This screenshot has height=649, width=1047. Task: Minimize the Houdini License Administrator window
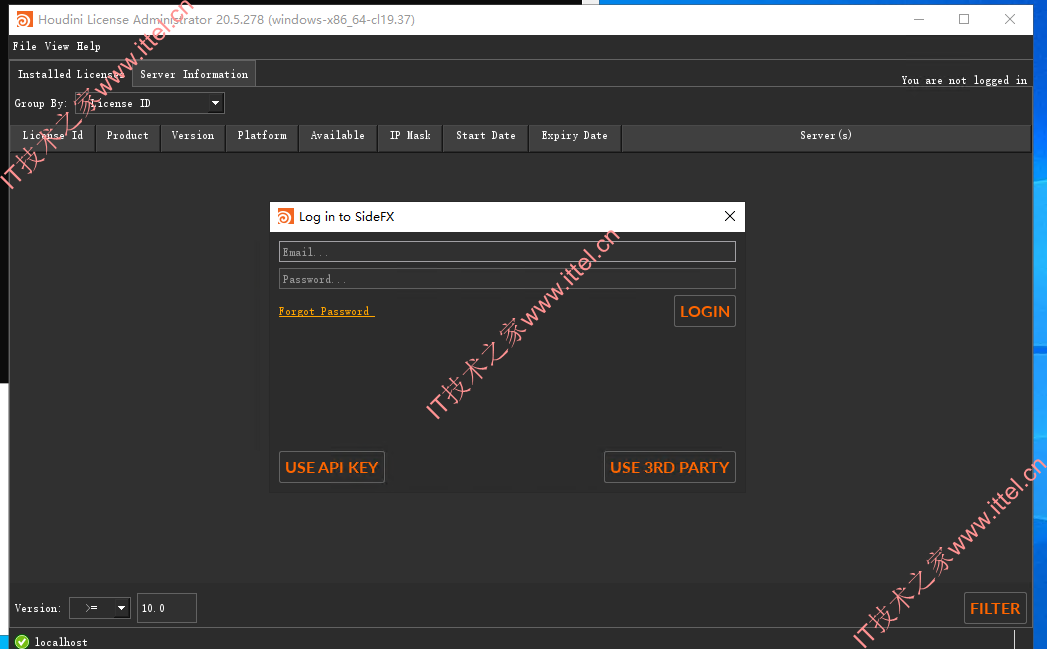pos(919,19)
